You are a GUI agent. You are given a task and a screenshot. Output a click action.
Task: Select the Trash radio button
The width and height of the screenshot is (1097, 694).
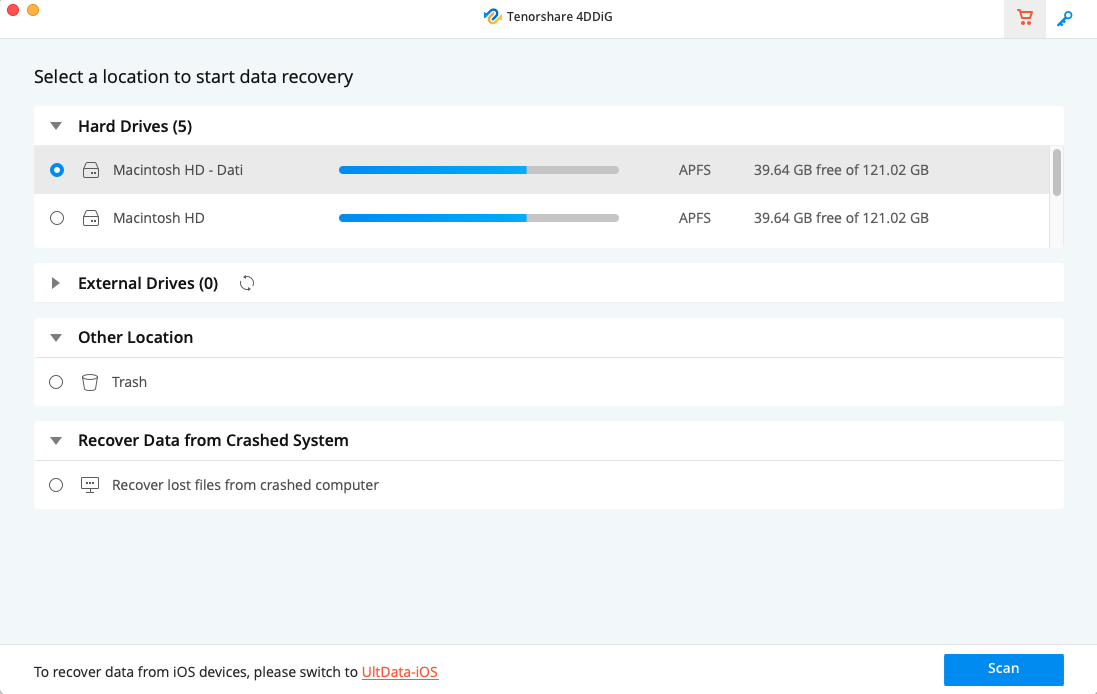(x=57, y=382)
